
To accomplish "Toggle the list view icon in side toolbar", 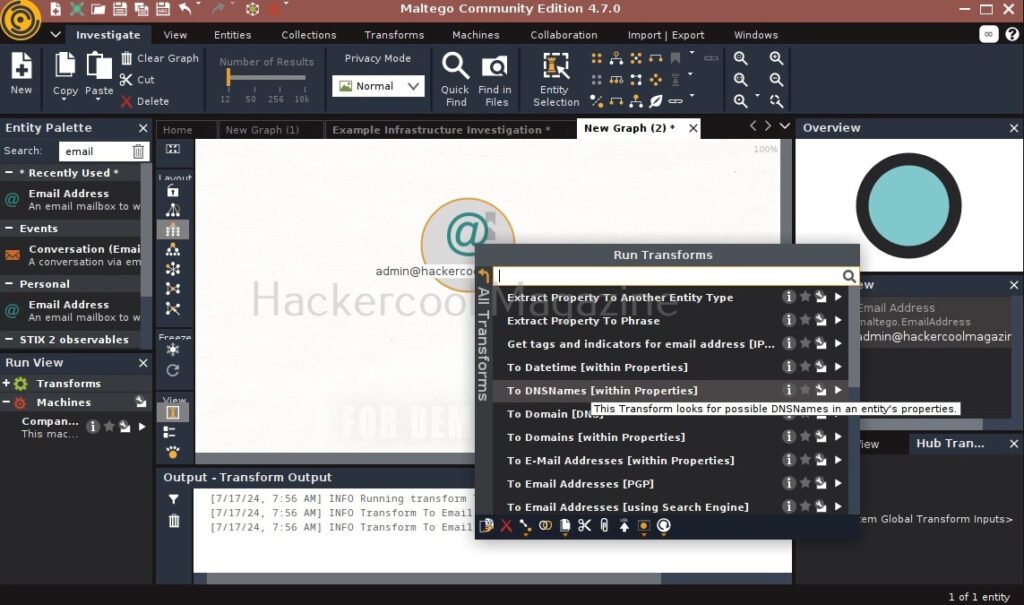I will click(170, 432).
